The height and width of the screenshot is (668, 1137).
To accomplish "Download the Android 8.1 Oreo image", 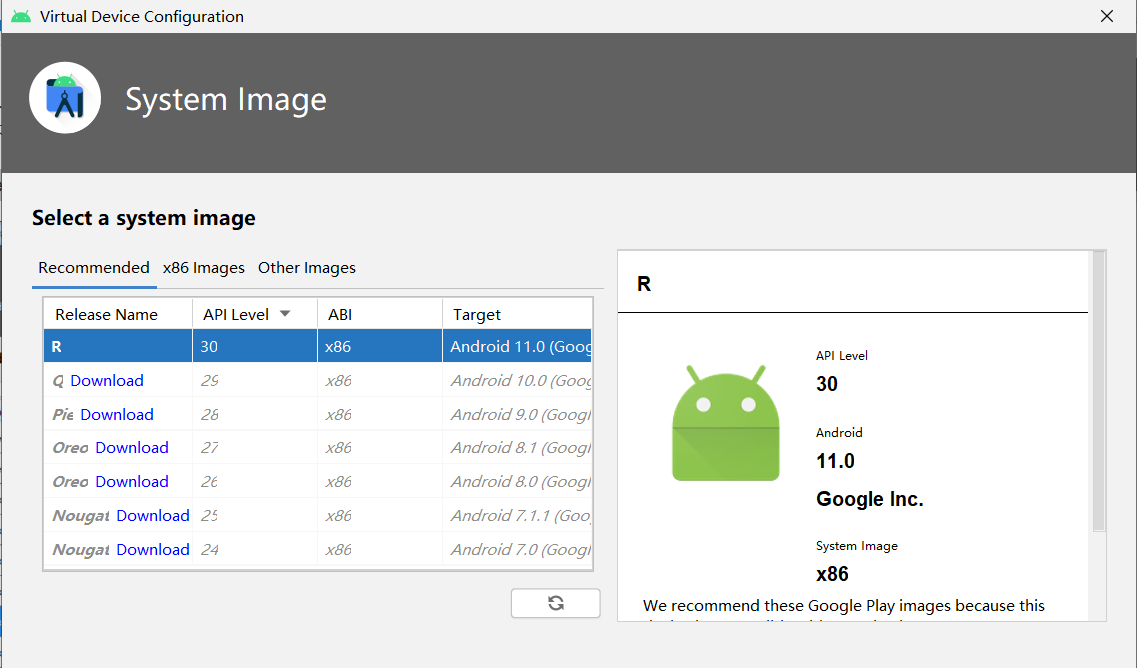I will point(131,447).
